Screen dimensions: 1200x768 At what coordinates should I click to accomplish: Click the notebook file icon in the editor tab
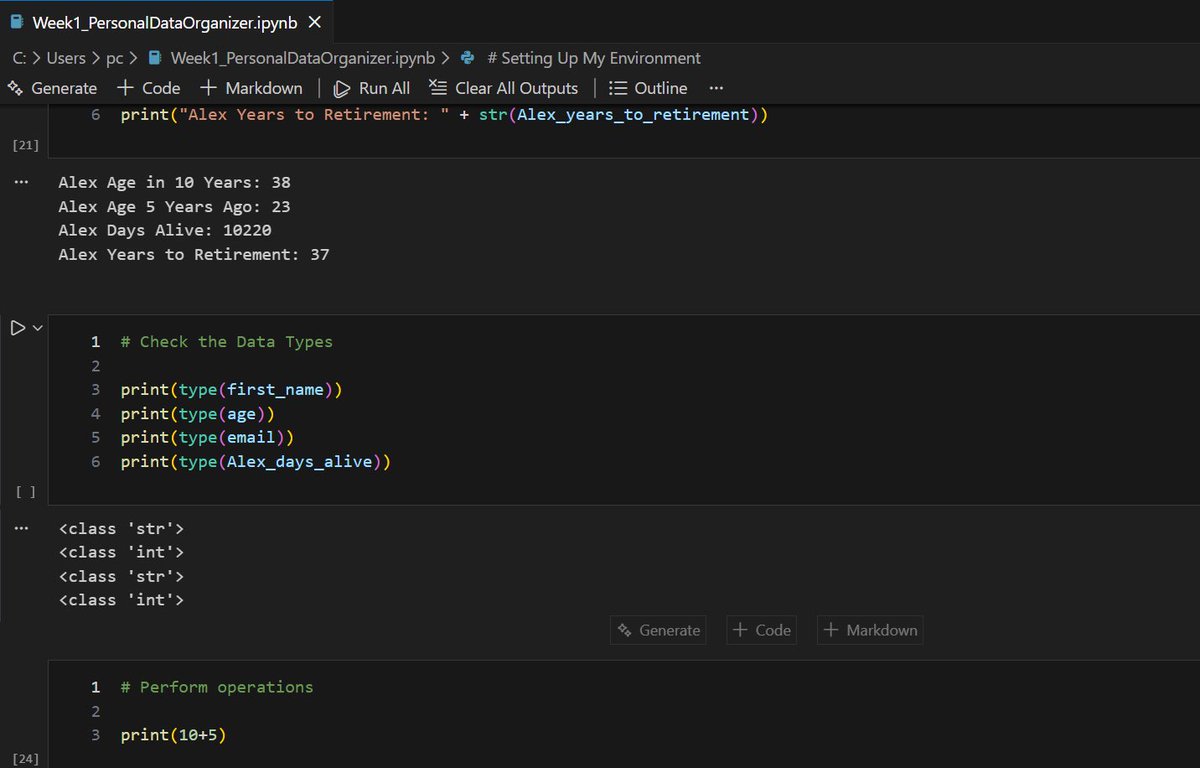pyautogui.click(x=16, y=21)
